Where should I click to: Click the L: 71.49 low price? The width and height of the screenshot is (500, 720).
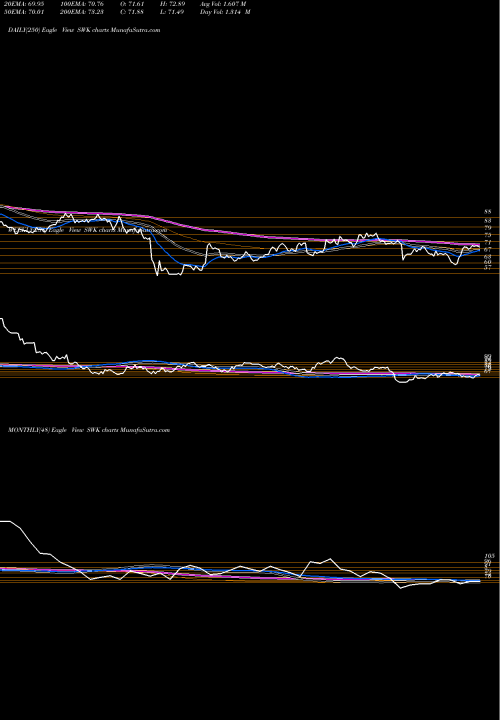coord(172,12)
